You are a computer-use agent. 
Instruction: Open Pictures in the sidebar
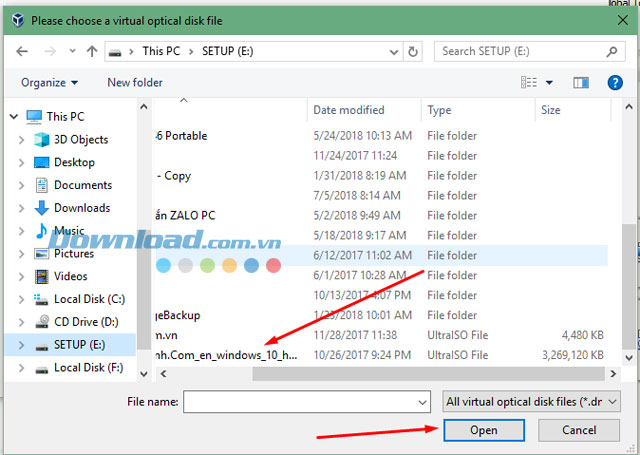(74, 254)
